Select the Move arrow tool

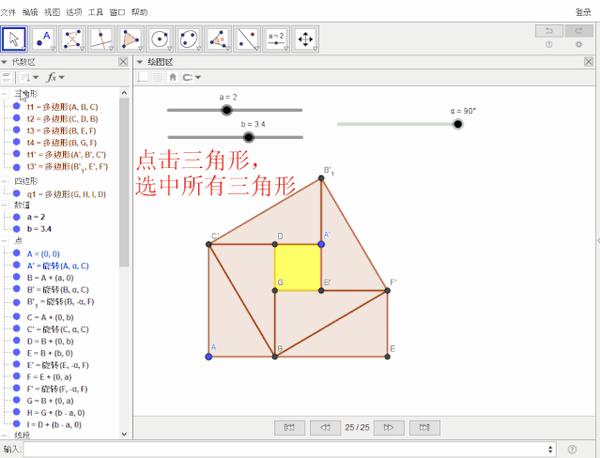tap(14, 39)
